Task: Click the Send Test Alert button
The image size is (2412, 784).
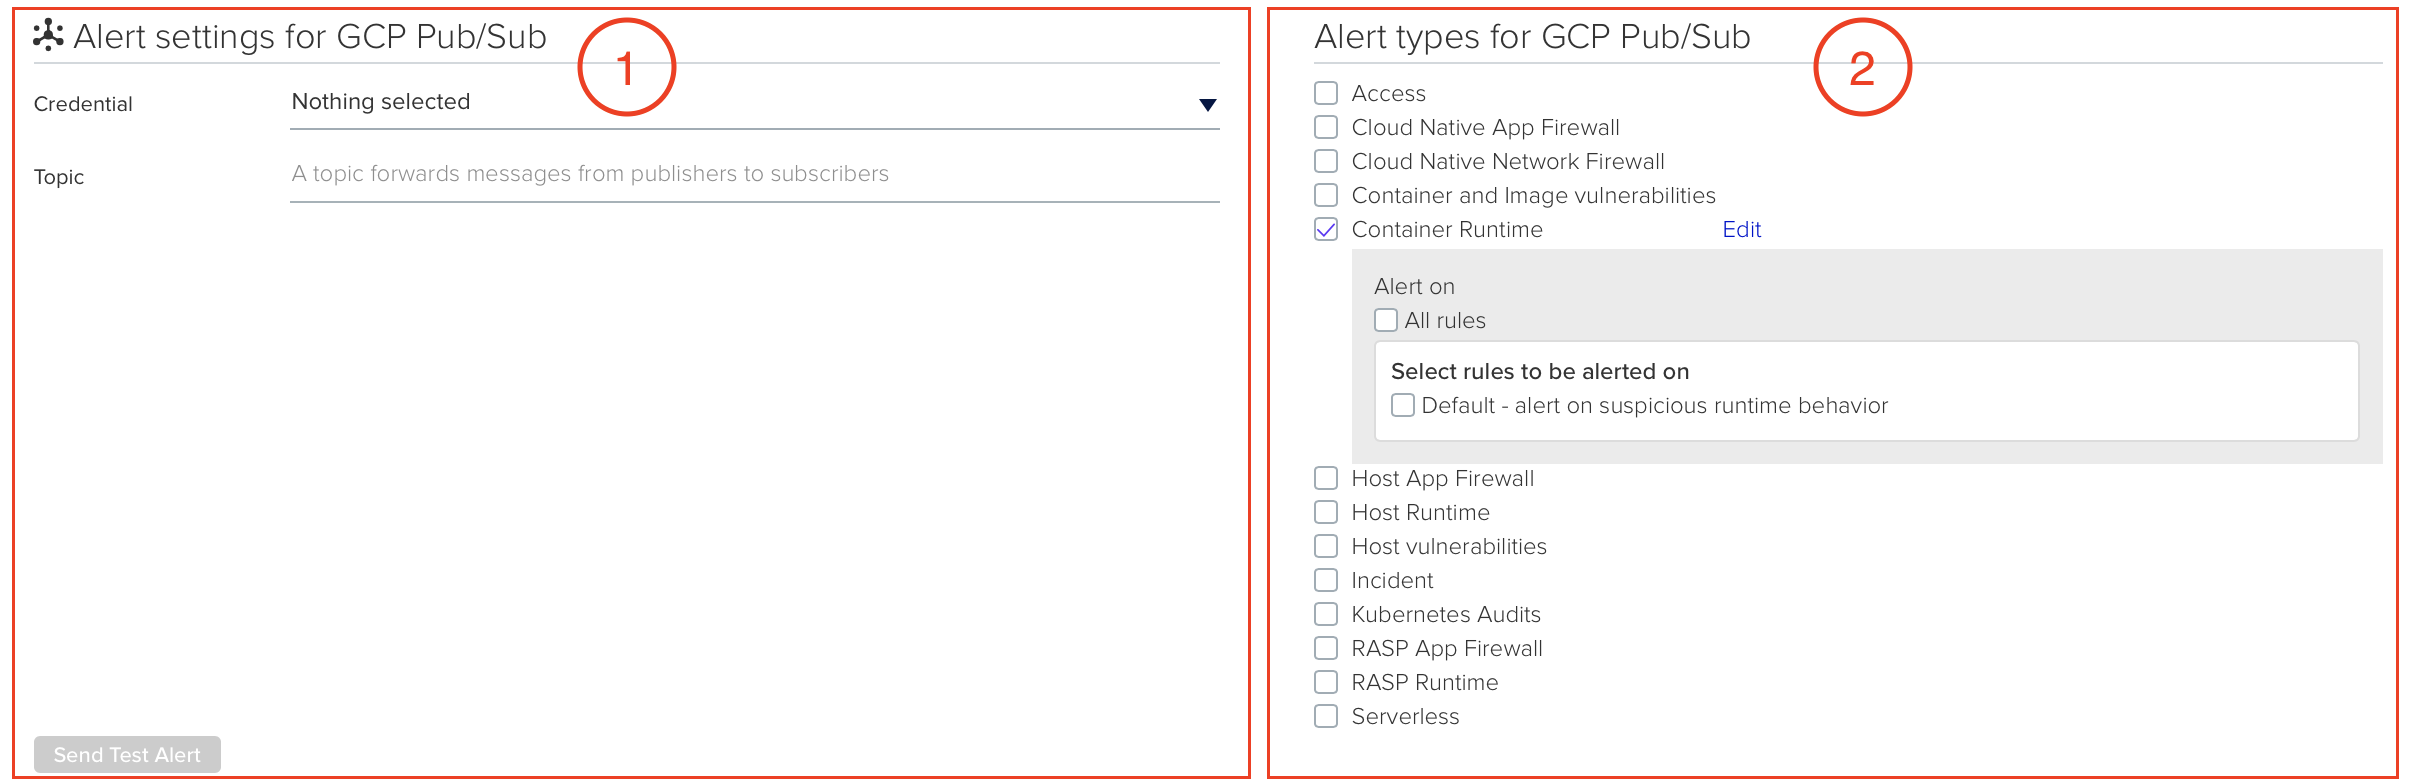Action: pos(127,755)
